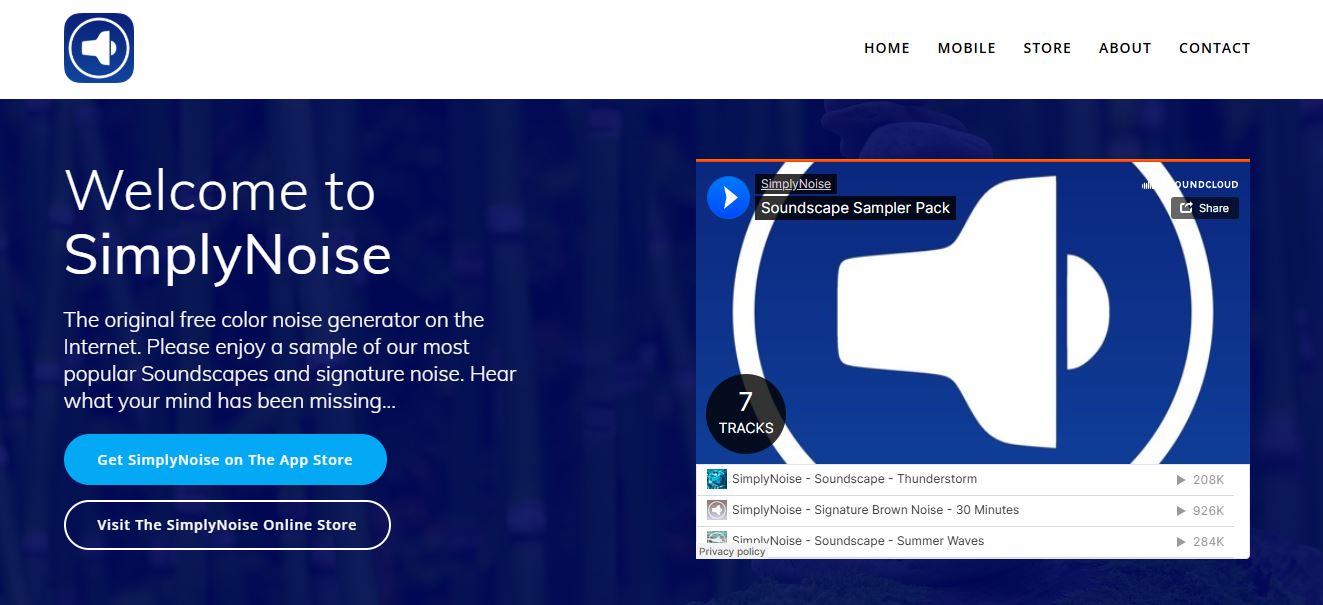Click the 284K play count
This screenshot has height=605, width=1323.
pyautogui.click(x=1201, y=542)
